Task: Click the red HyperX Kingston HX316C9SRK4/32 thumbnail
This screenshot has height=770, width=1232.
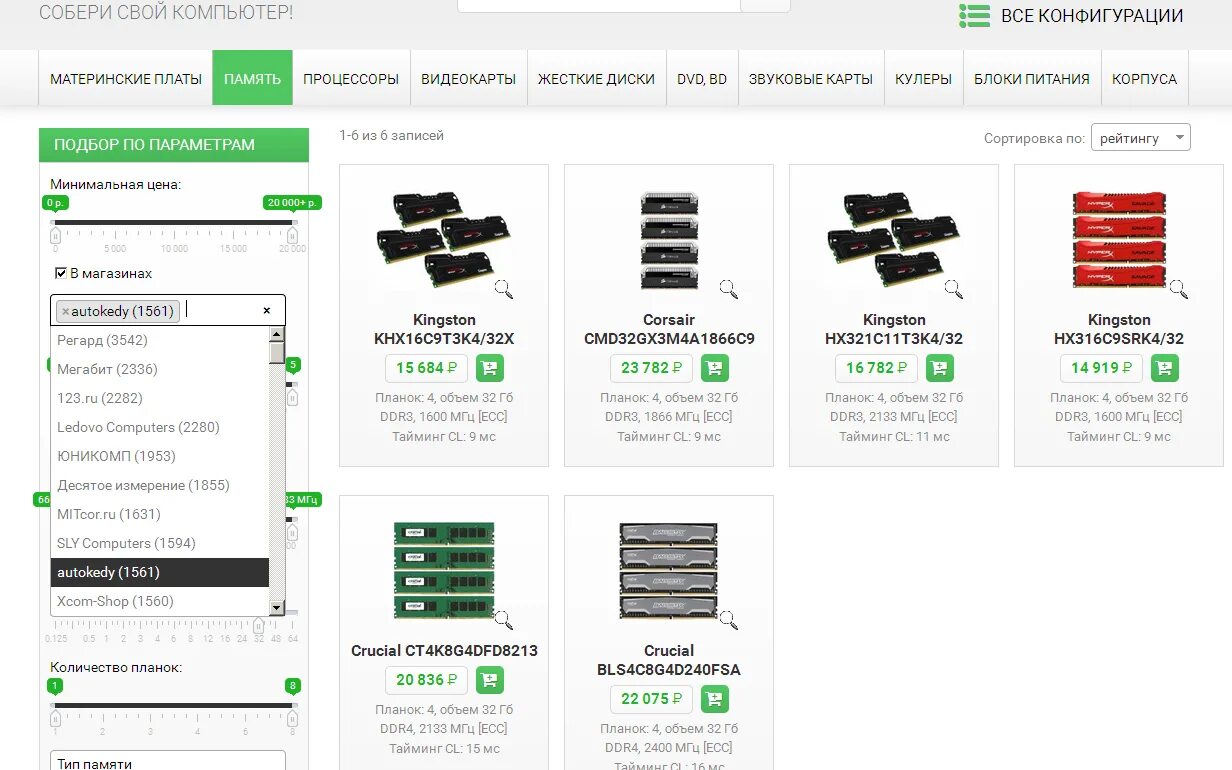Action: (1119, 240)
